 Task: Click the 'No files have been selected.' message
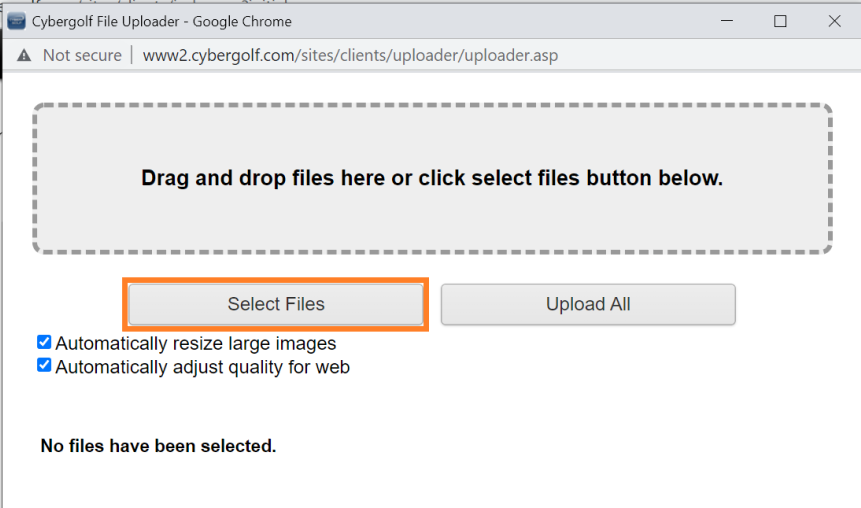point(158,446)
